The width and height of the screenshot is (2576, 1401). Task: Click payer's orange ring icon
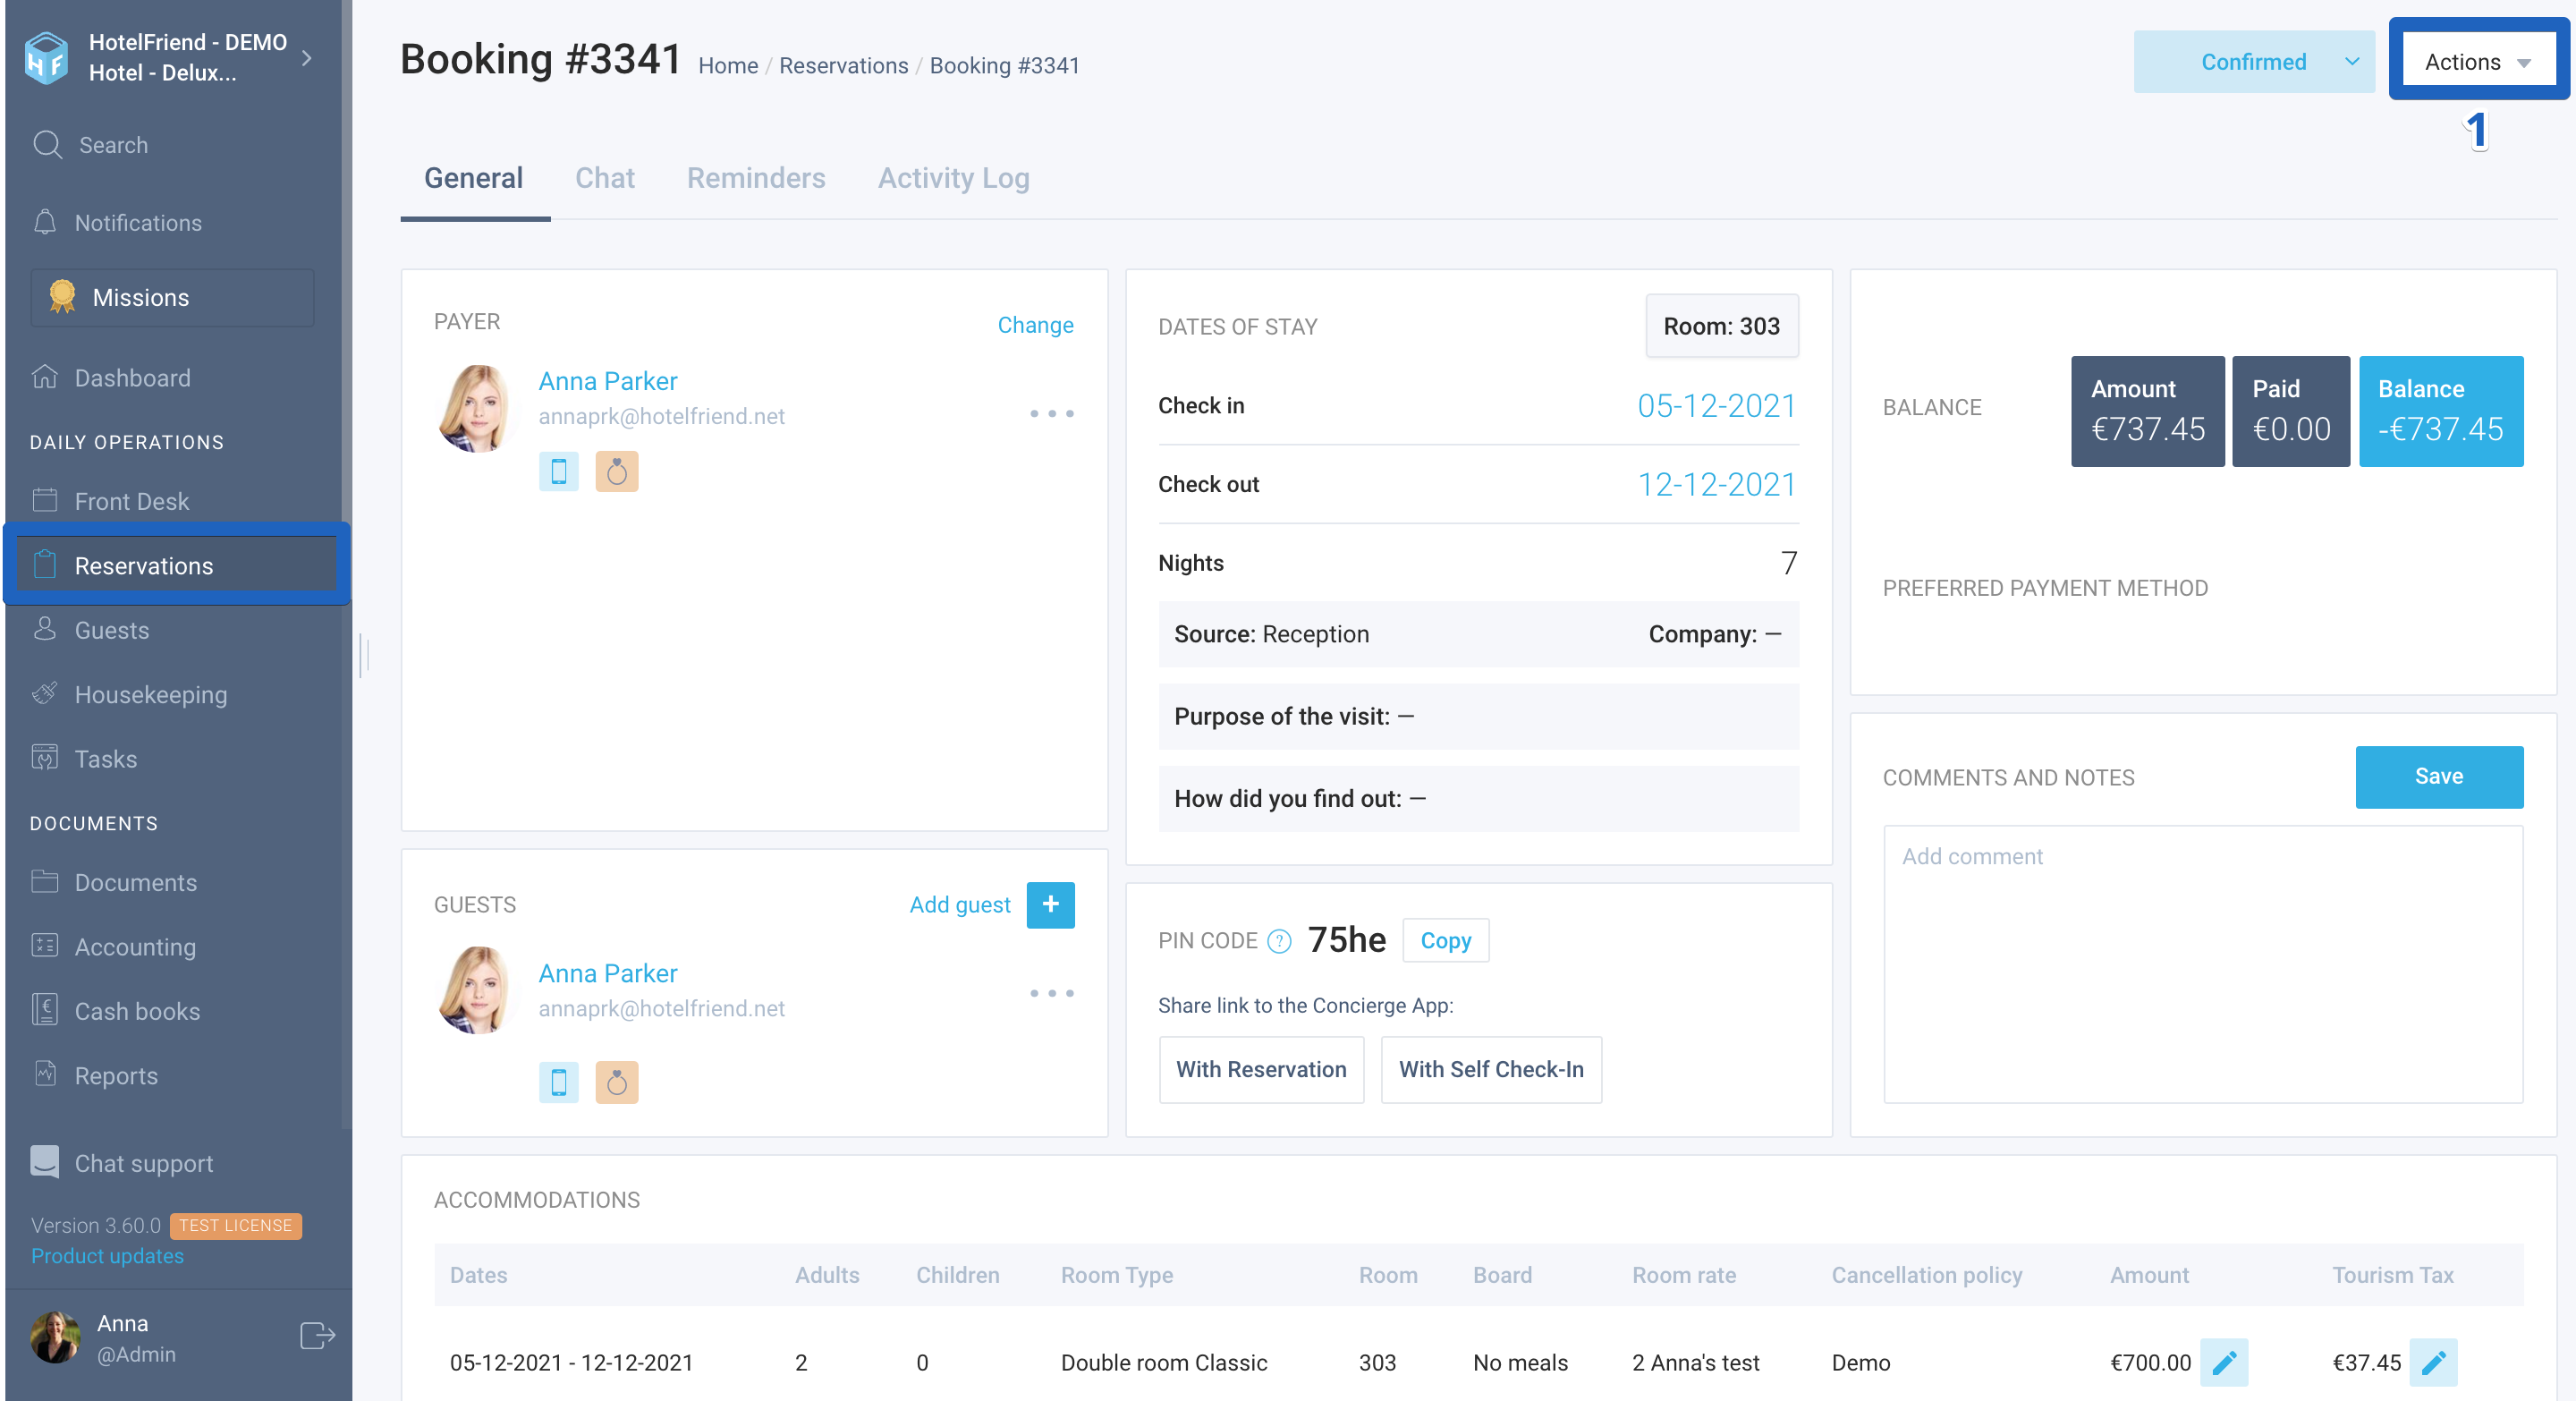[617, 471]
